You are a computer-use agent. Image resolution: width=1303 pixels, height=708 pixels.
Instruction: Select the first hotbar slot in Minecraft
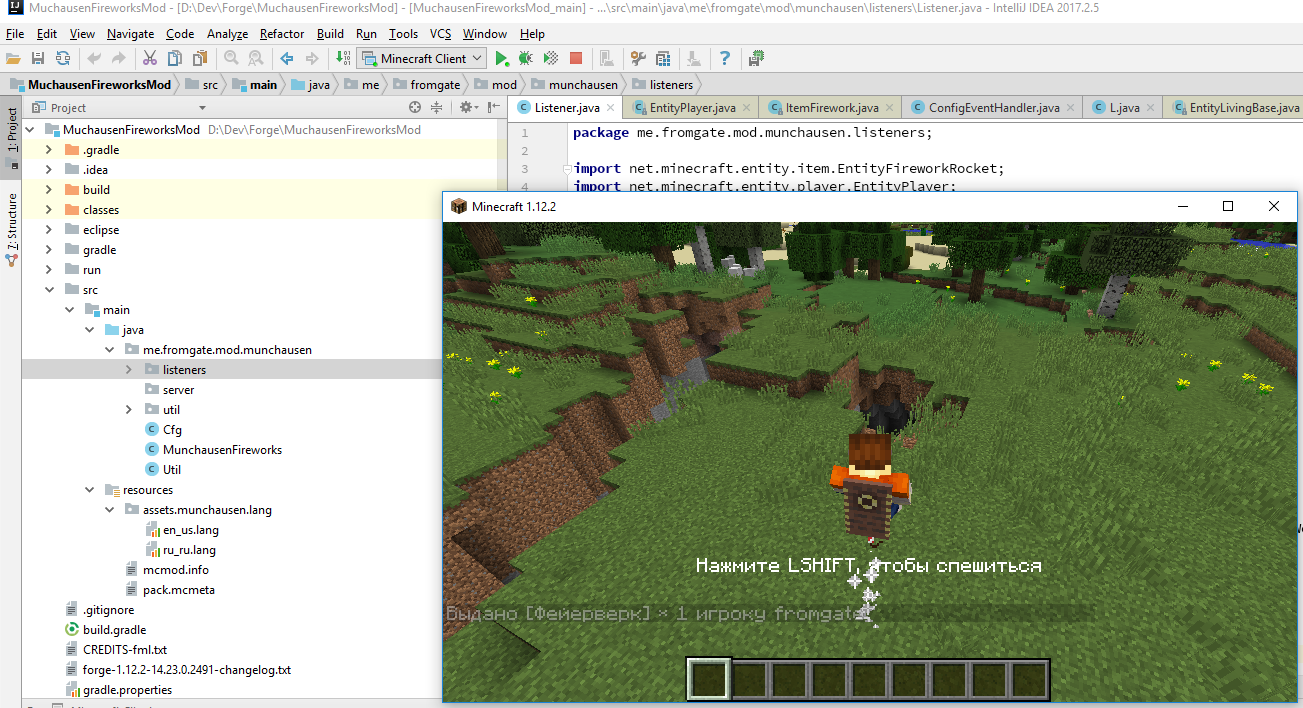(x=709, y=680)
